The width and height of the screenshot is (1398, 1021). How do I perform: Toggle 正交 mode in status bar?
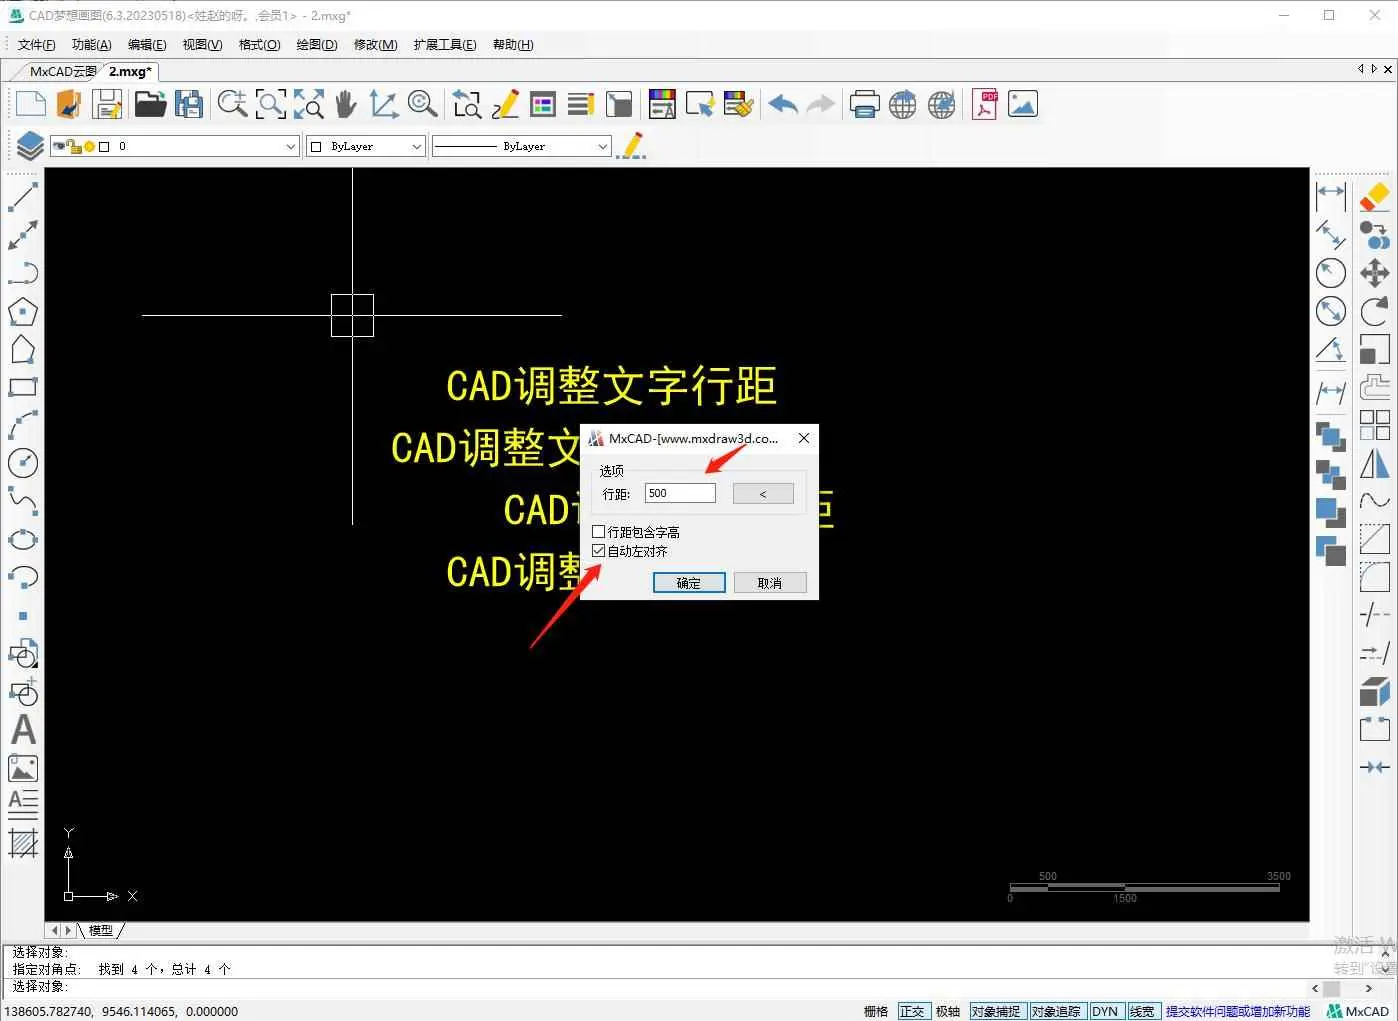tap(912, 1011)
